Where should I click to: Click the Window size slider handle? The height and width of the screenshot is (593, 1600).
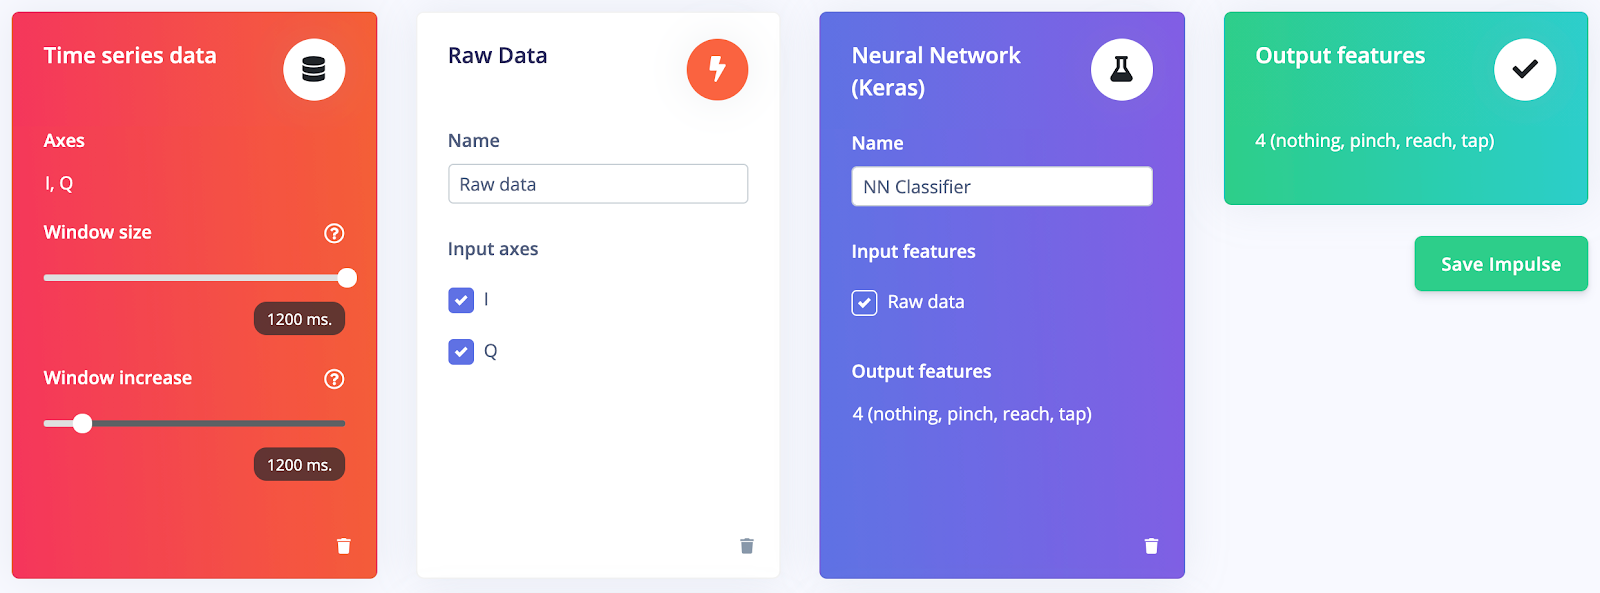347,278
